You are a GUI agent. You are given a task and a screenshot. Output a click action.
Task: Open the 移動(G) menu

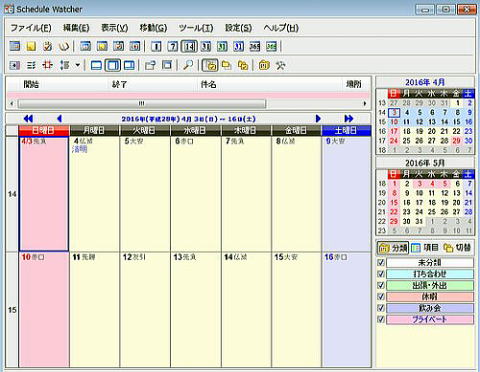point(153,28)
